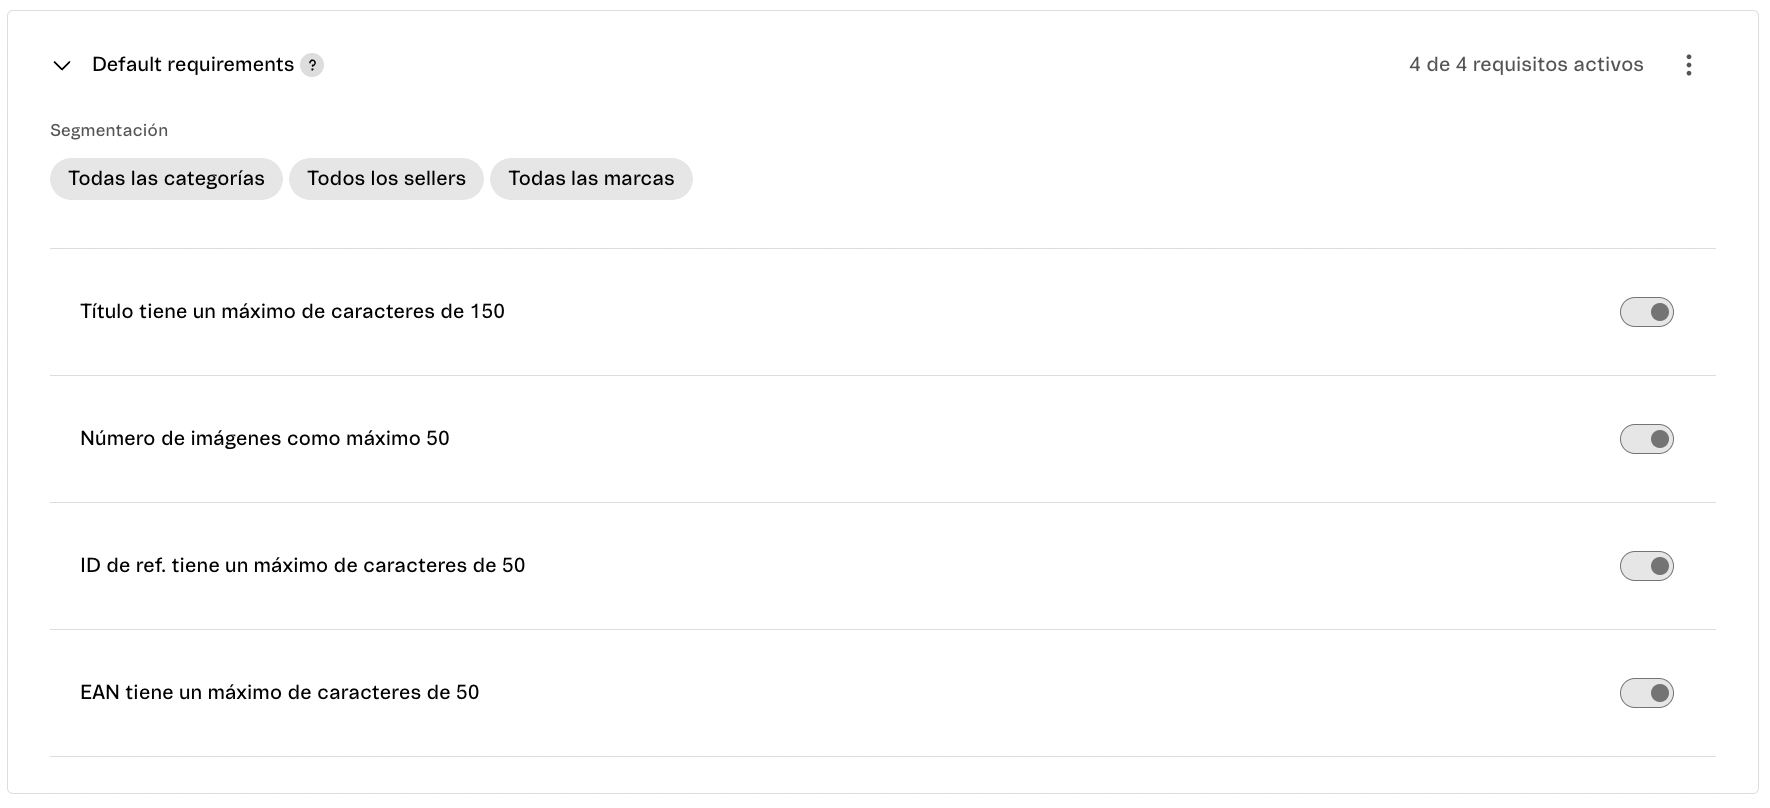The image size is (1770, 808).
Task: Select the Título requirement row
Action: (293, 311)
